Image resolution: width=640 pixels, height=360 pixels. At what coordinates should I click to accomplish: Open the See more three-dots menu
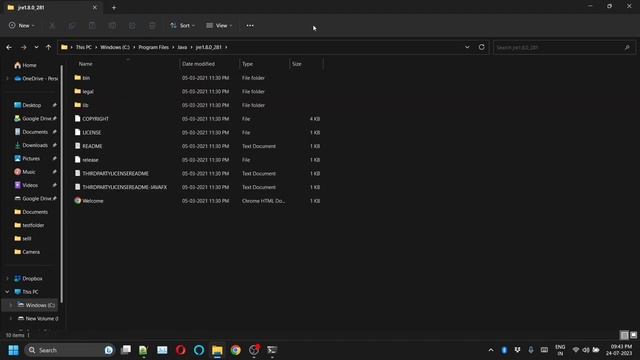coord(250,25)
